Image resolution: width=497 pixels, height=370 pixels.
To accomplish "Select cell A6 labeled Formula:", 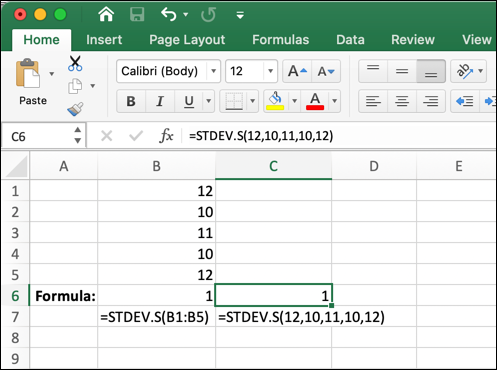I will point(64,296).
